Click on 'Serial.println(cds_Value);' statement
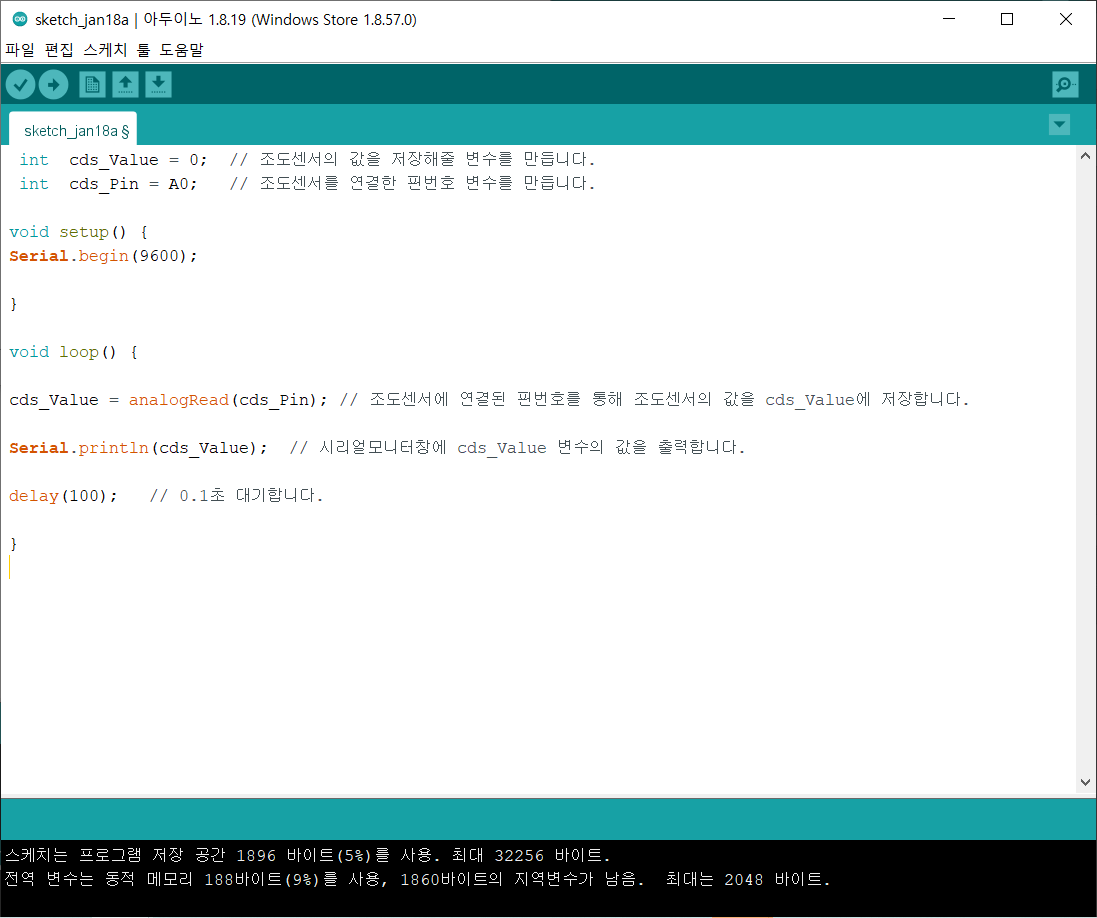The image size is (1097, 918). (x=139, y=448)
